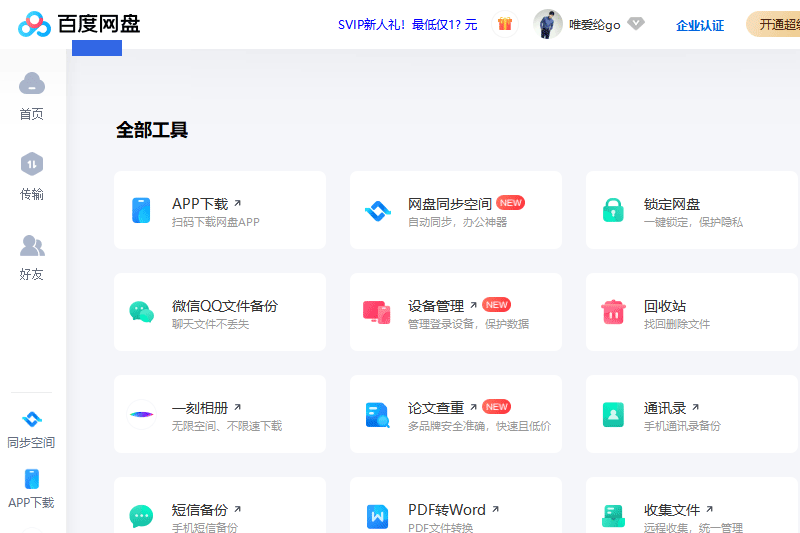
Task: Expand the account menu via diamond badge
Action: pyautogui.click(x=636, y=23)
